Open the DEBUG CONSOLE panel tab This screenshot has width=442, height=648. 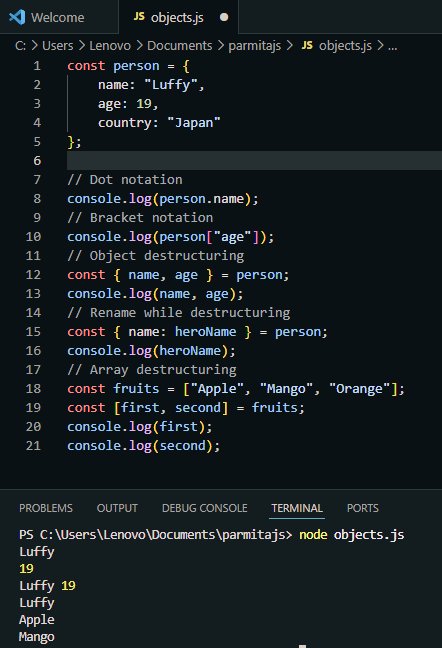tap(205, 508)
